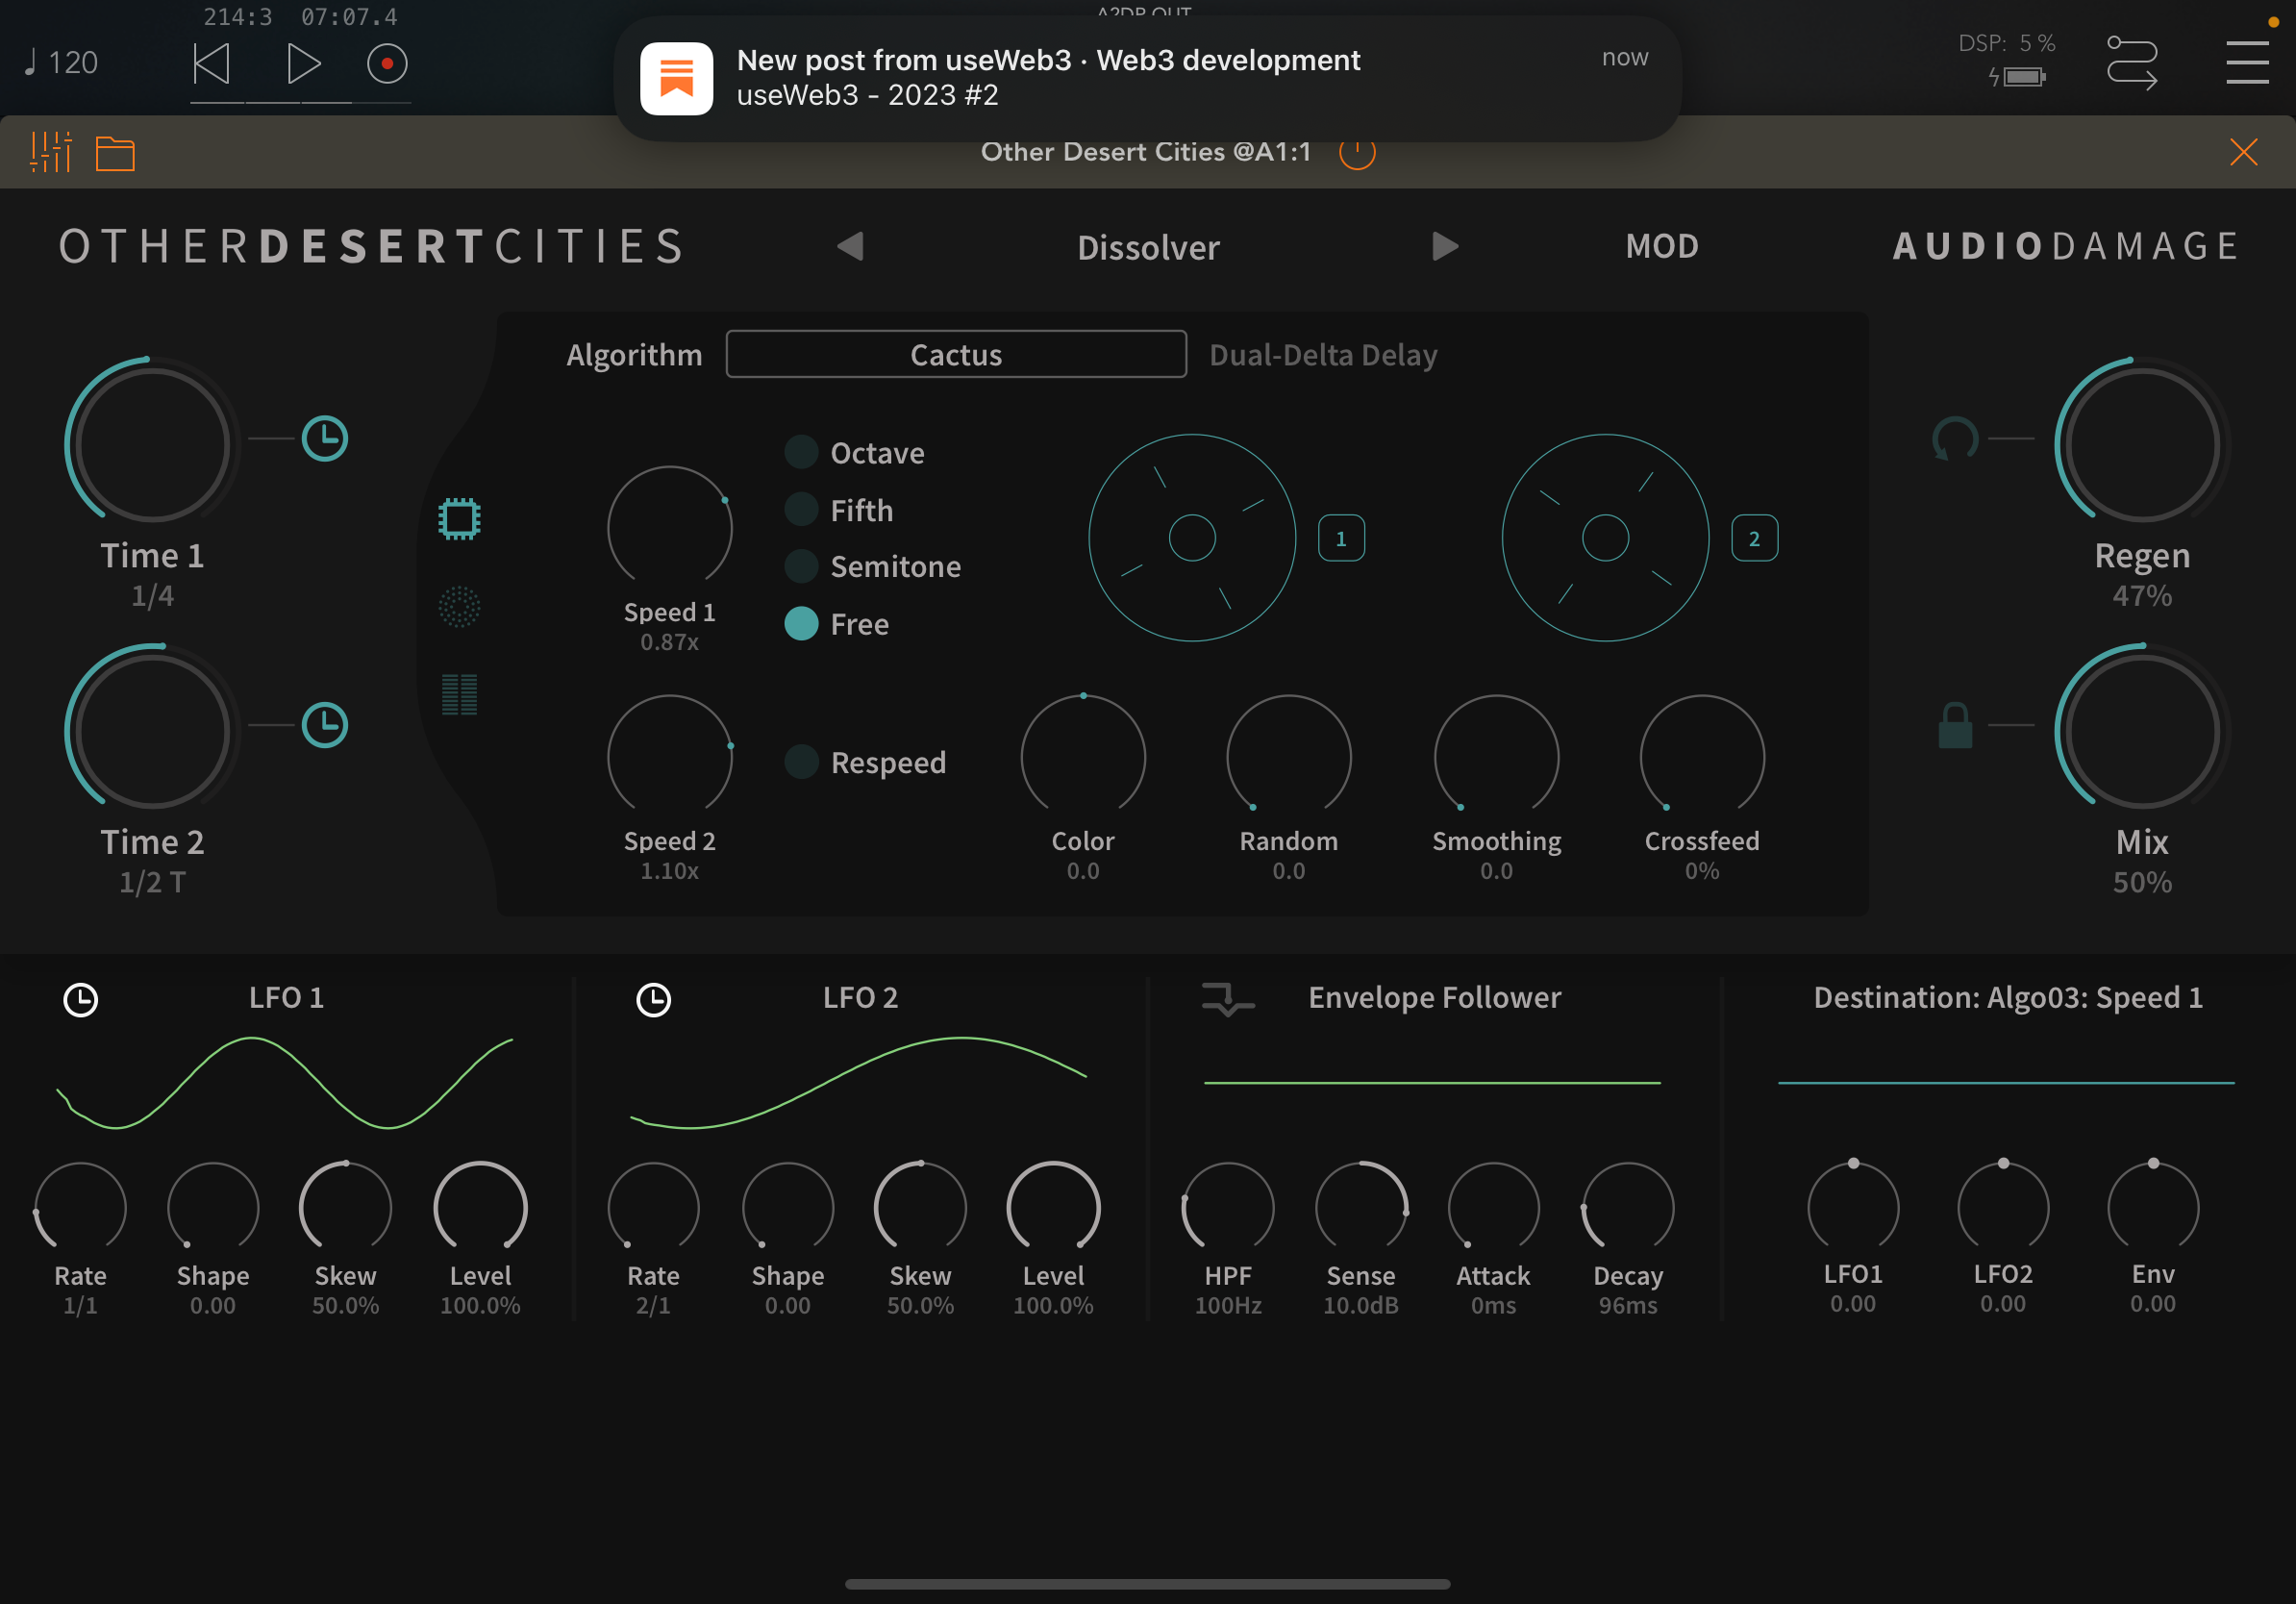Toggle the MOD panel

tap(1661, 246)
